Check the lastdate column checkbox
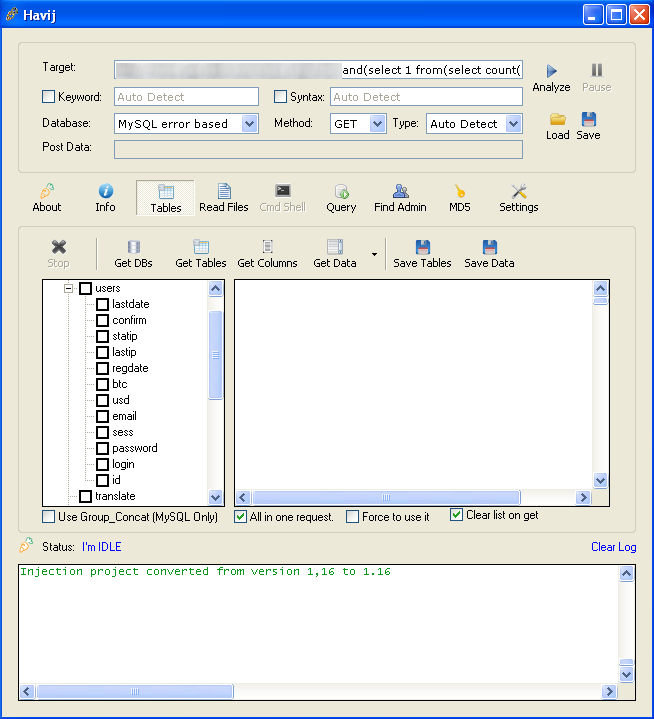This screenshot has height=719, width=654. click(x=102, y=304)
